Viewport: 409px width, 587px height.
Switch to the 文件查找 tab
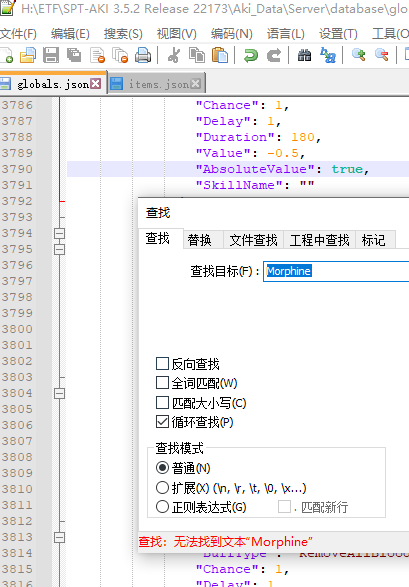click(253, 240)
